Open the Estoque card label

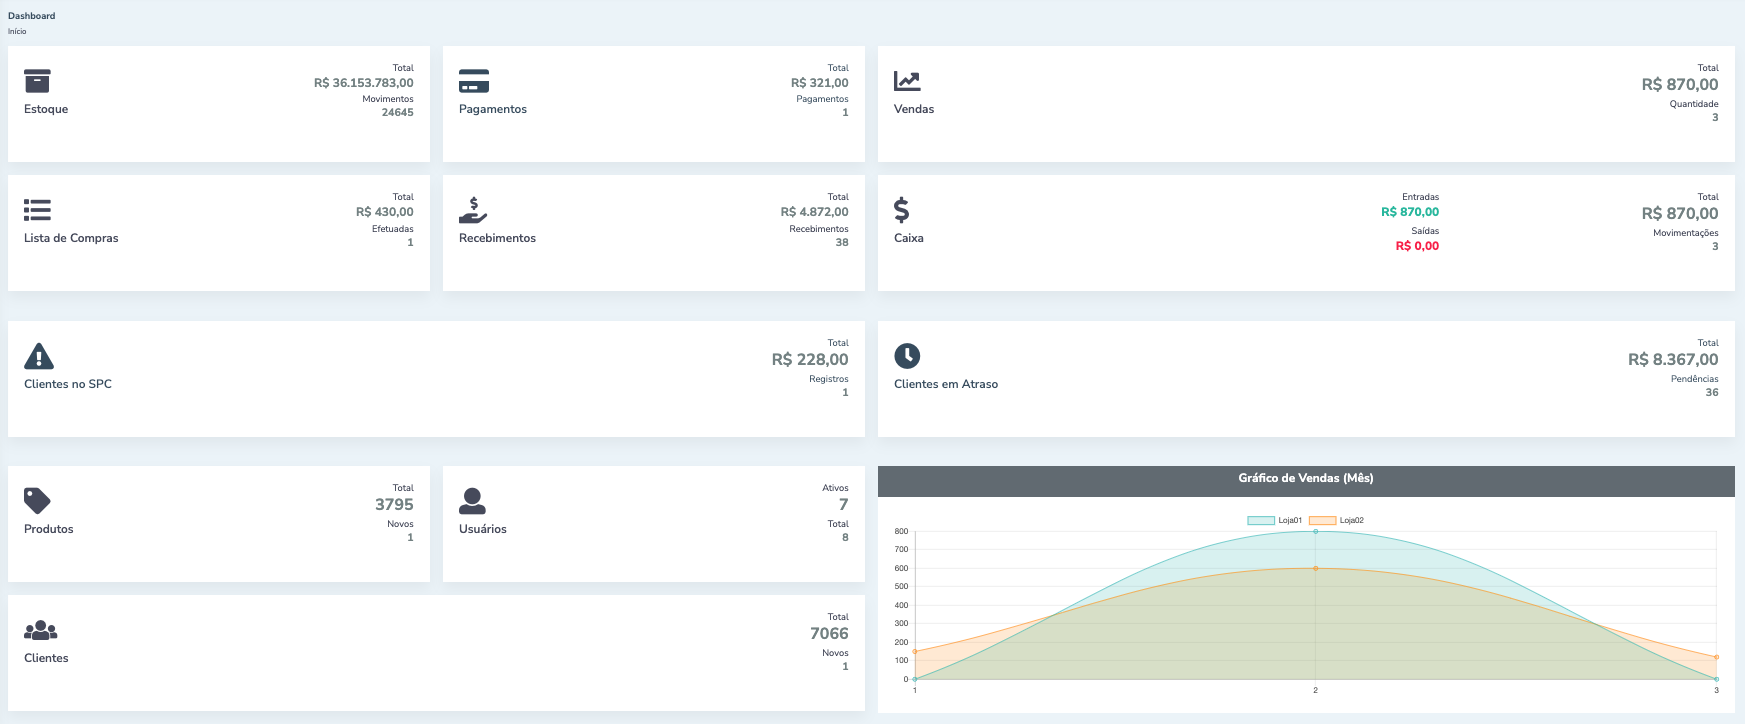(x=46, y=109)
